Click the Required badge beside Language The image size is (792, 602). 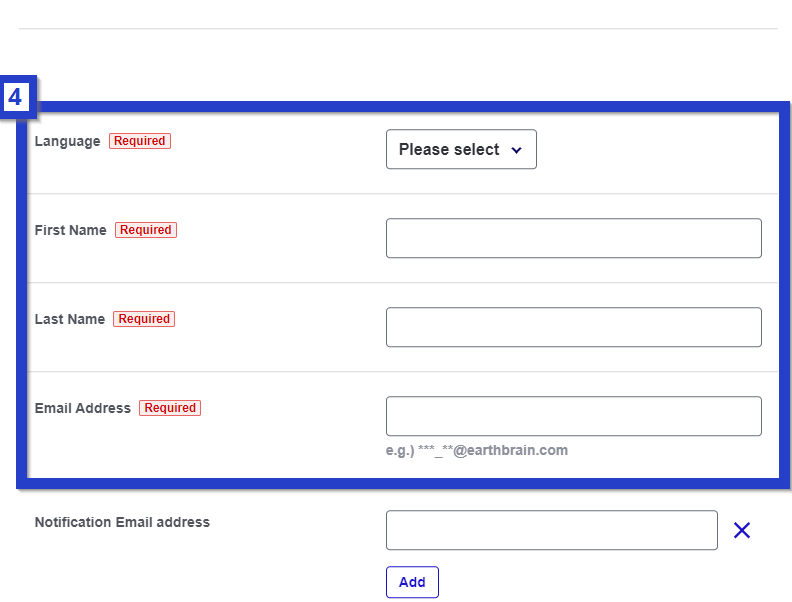click(140, 141)
